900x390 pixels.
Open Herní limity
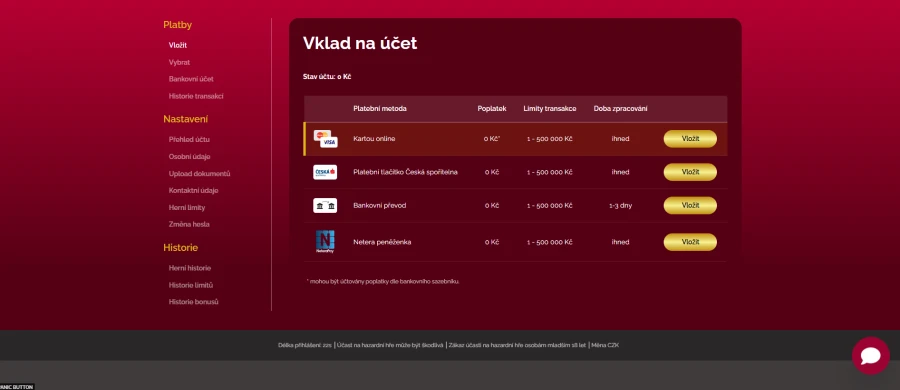(187, 207)
